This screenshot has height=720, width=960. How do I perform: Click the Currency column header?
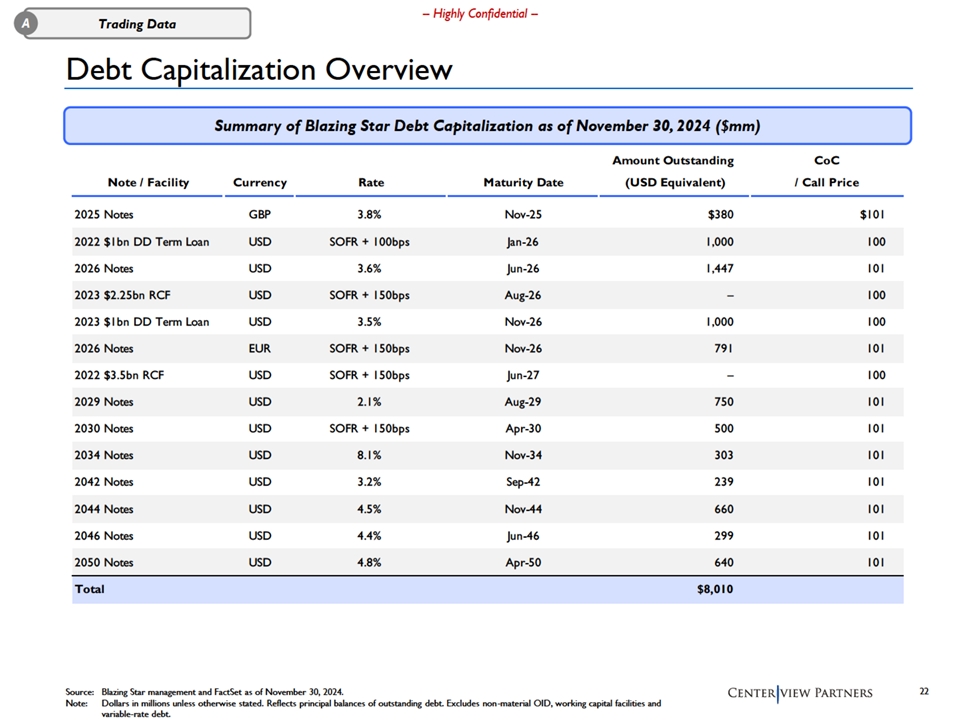260,182
